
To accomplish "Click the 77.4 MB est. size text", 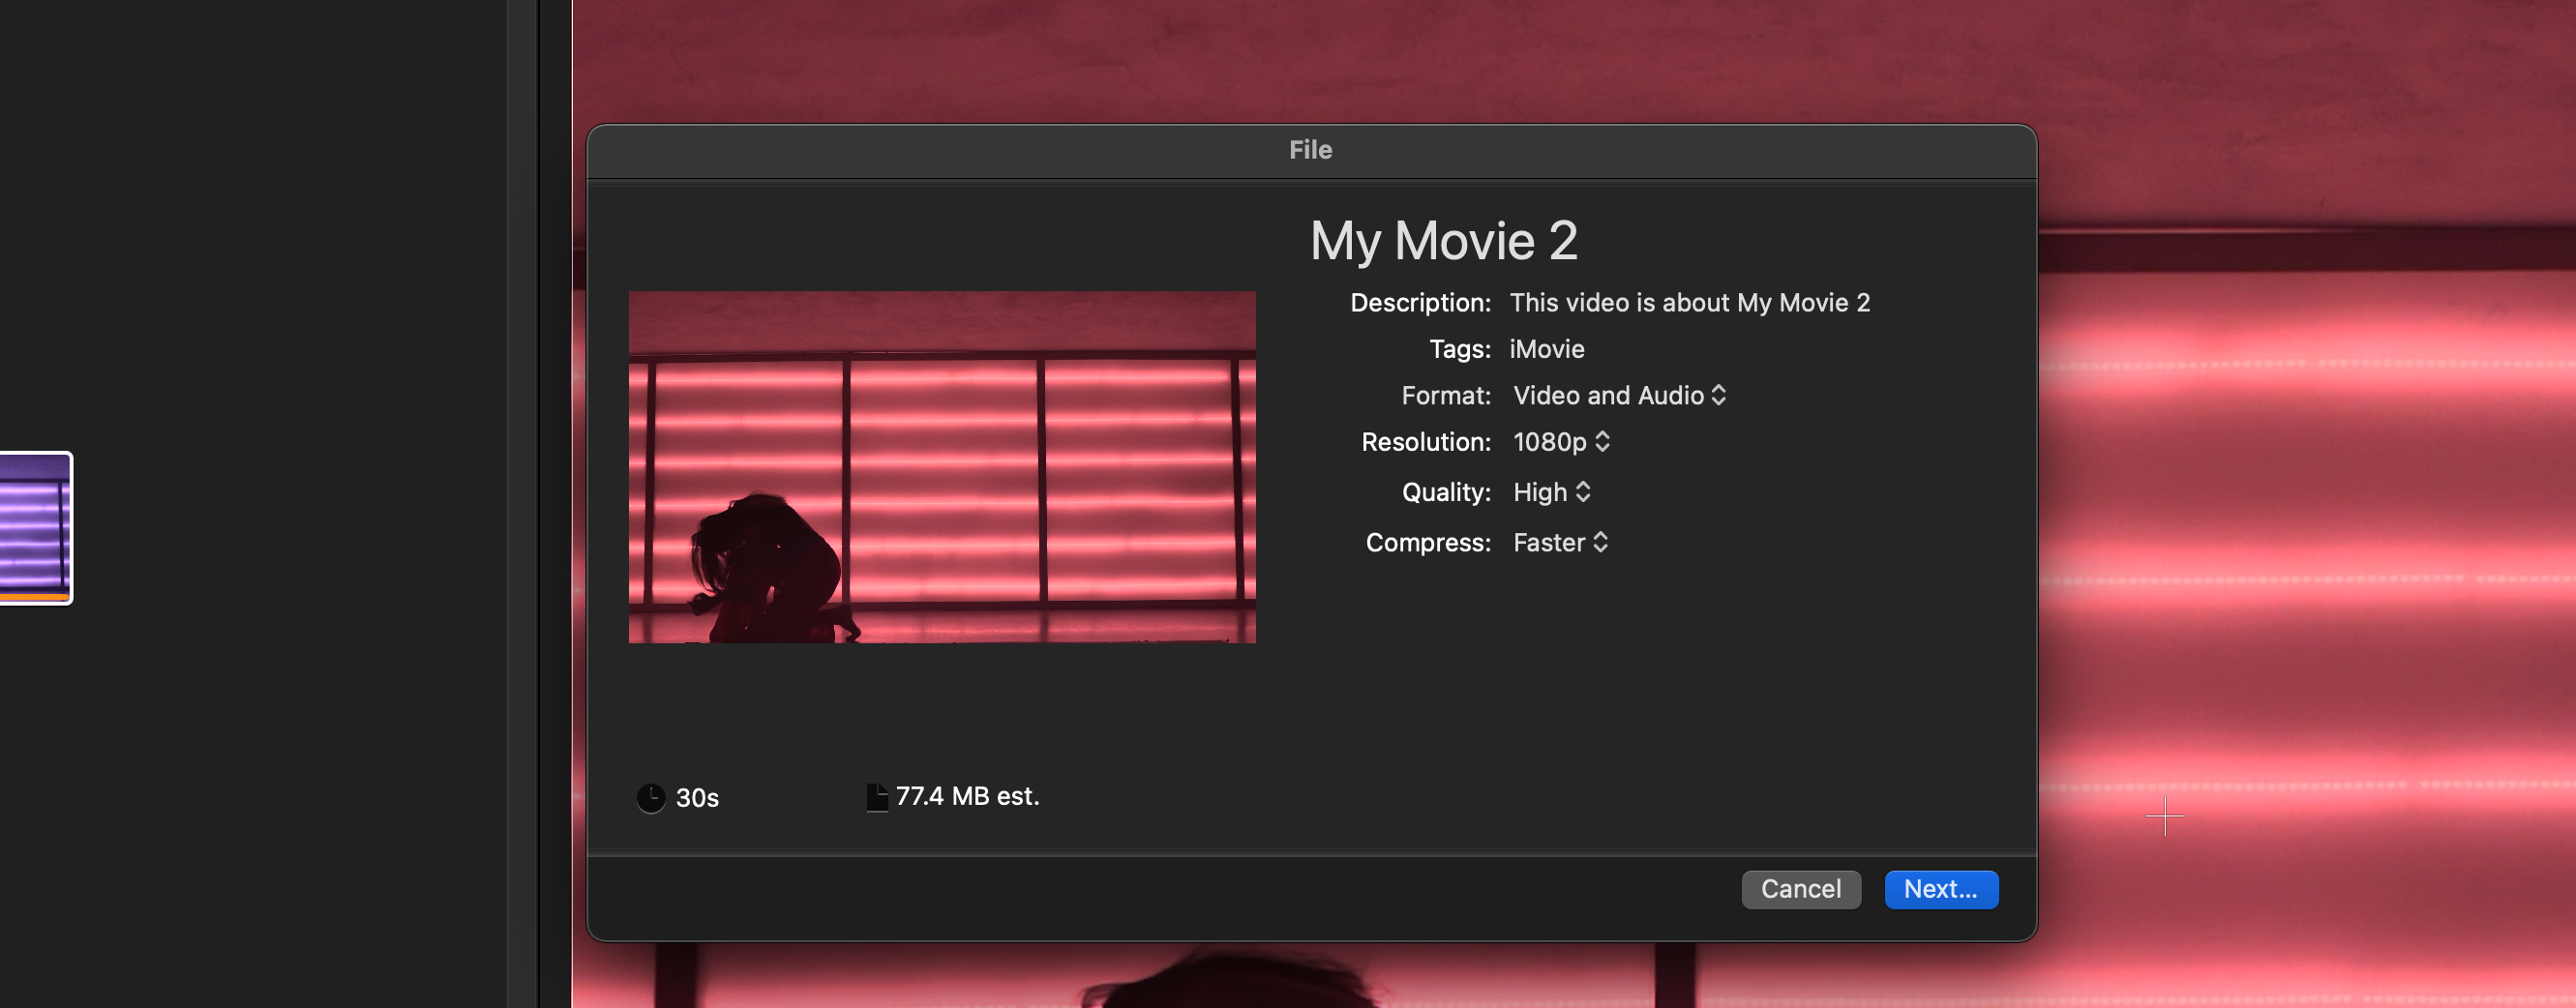I will coord(967,796).
